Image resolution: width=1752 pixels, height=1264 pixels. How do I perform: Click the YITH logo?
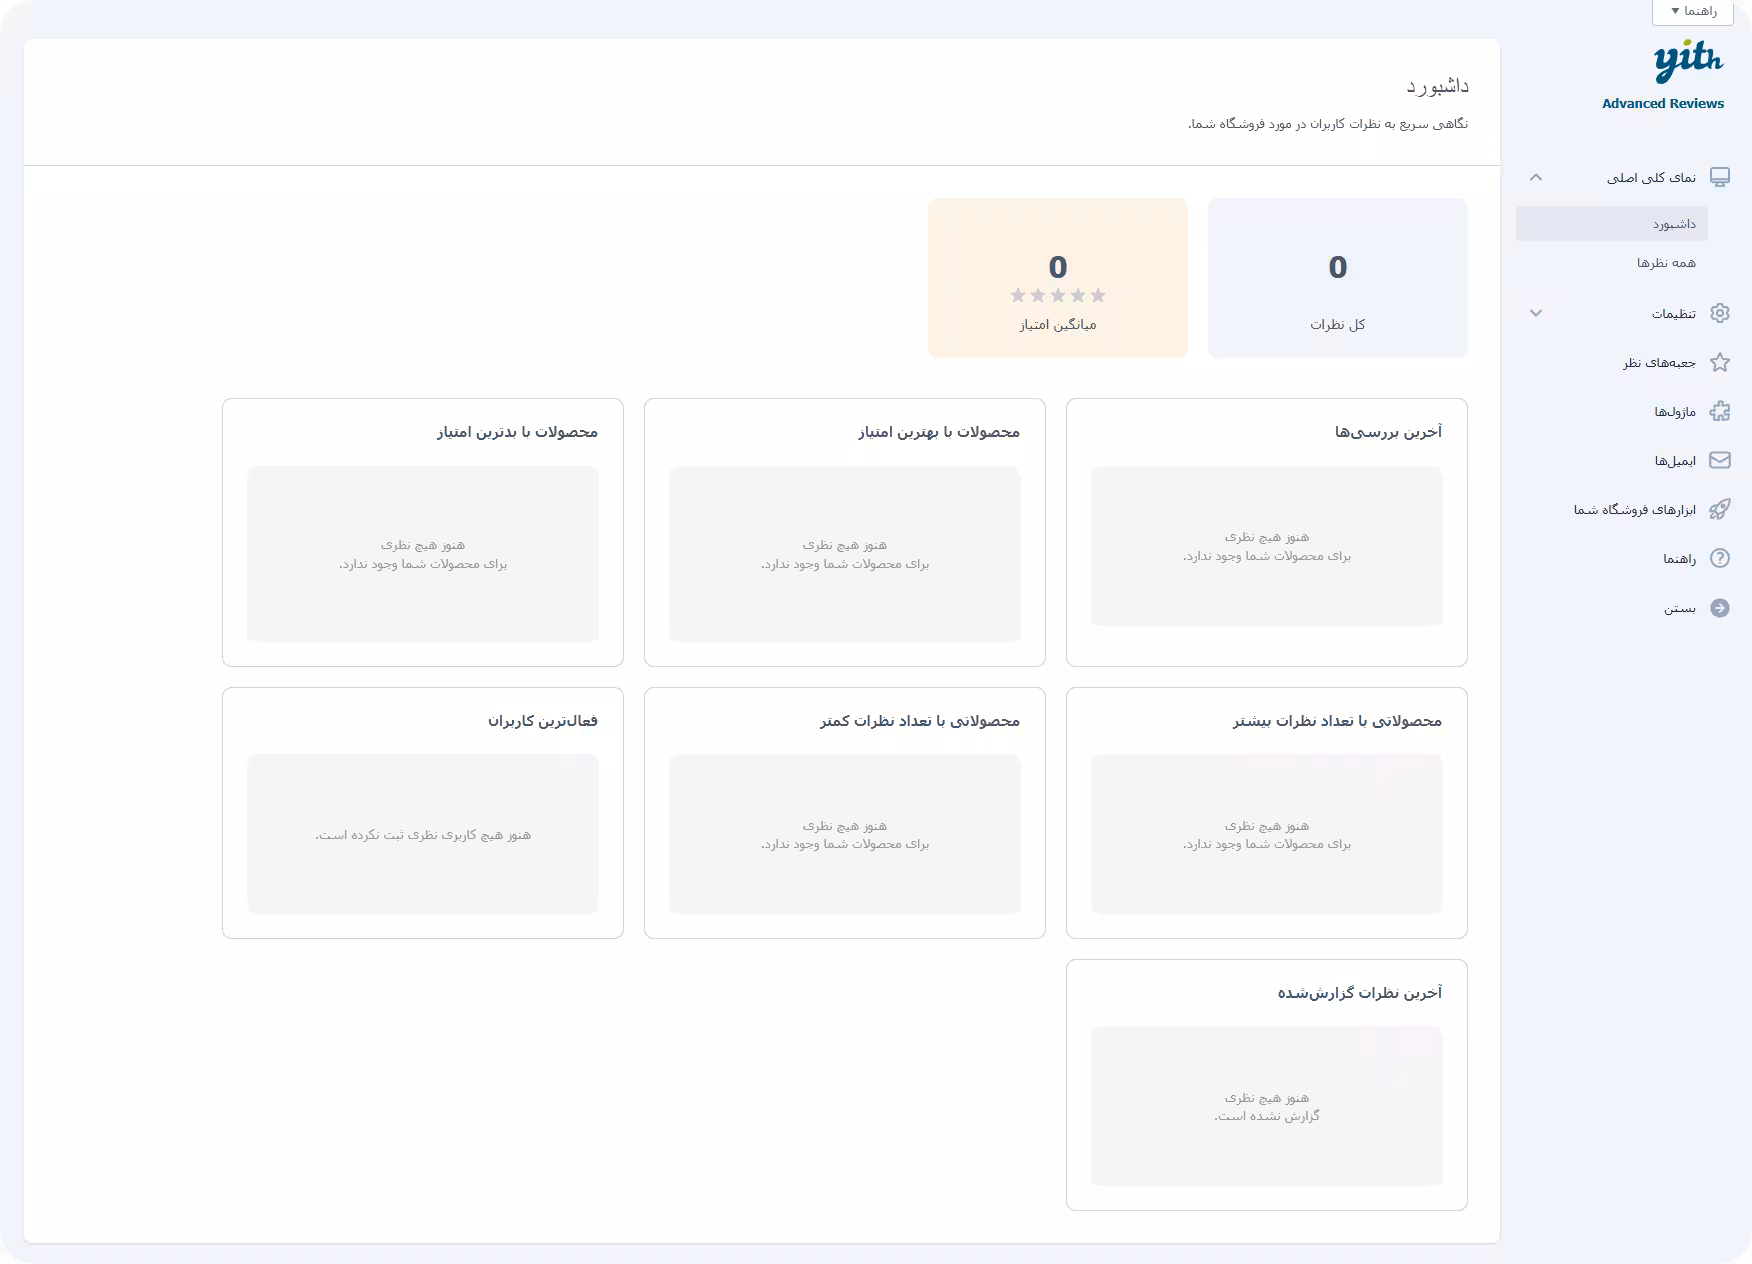coord(1688,61)
